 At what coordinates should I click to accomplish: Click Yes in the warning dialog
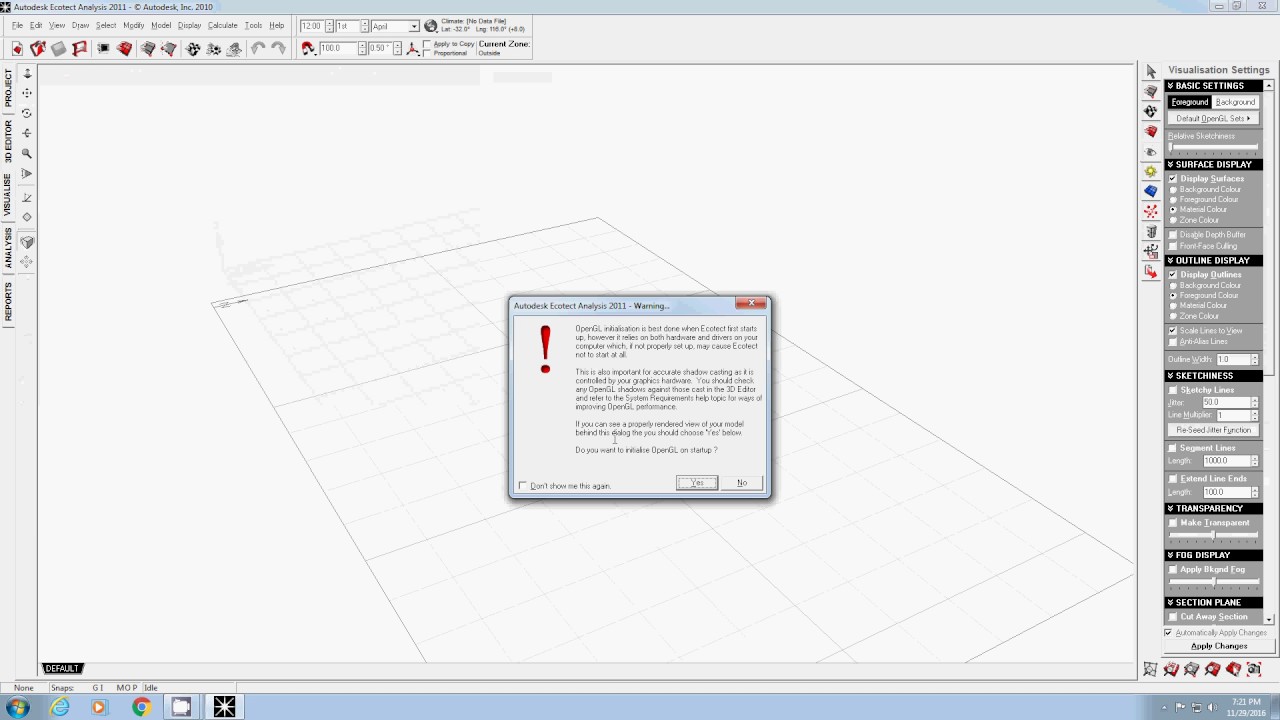click(697, 483)
